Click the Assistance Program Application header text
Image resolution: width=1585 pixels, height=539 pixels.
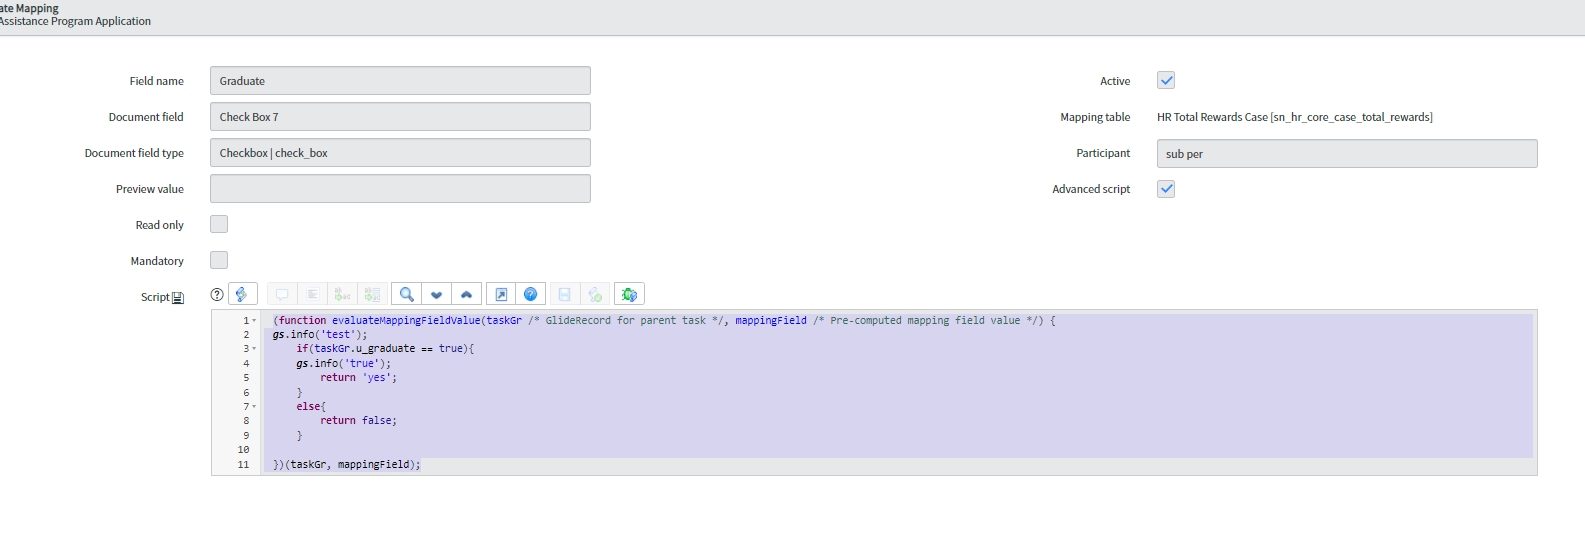(x=75, y=21)
